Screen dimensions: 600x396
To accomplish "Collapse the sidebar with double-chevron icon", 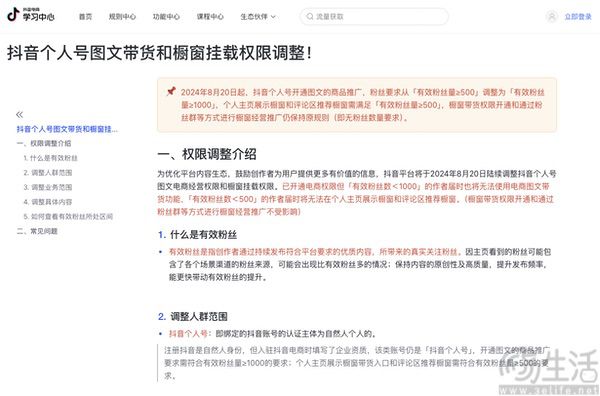I will (20, 114).
